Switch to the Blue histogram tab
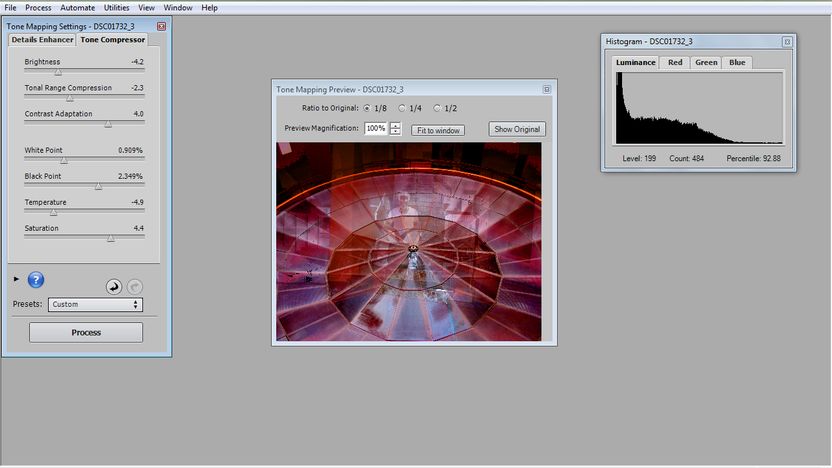832x468 pixels. [x=737, y=62]
